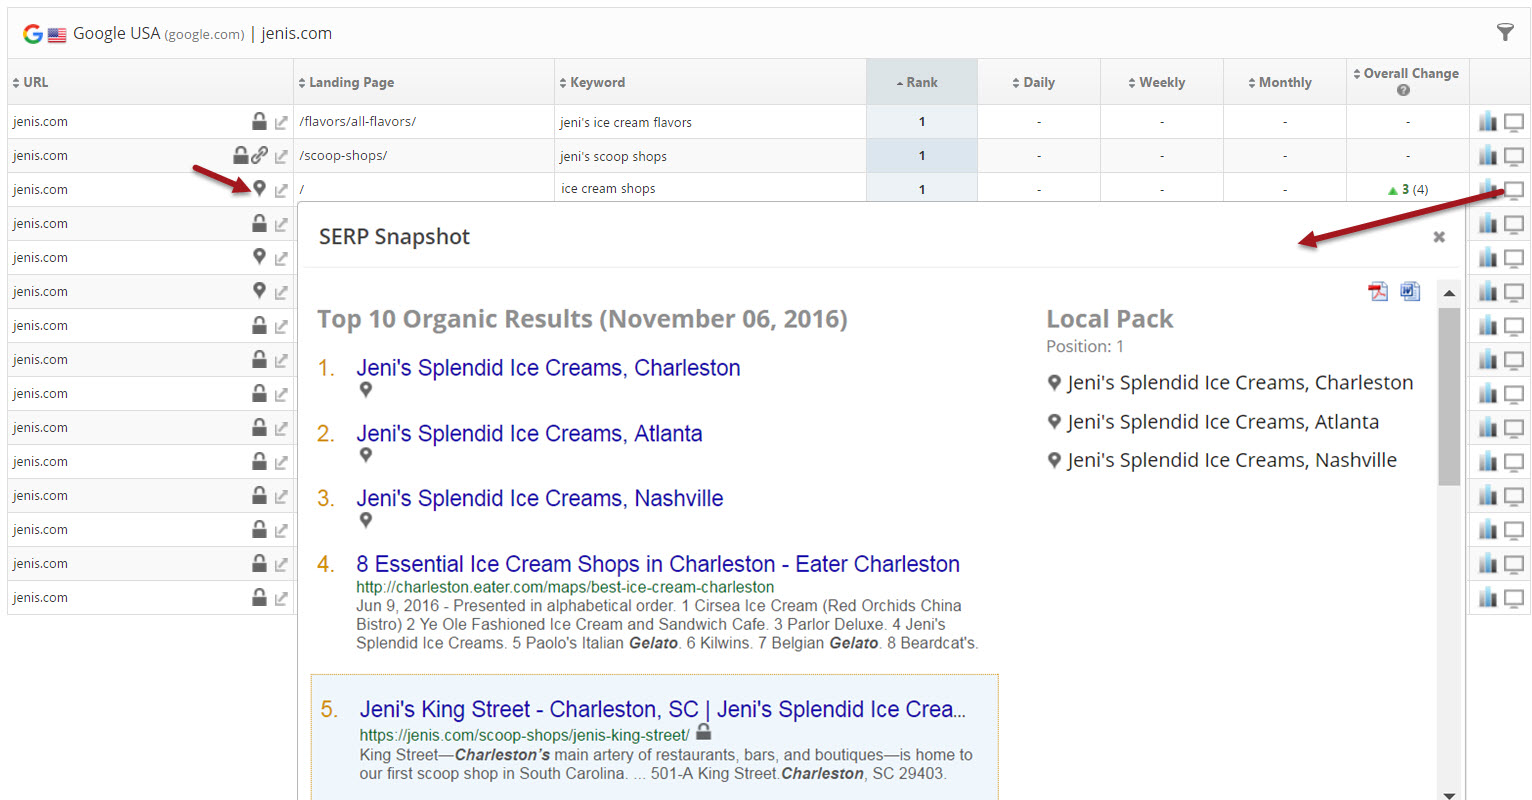Open 8 Essential Ice Cream Shops in Charleston link
The height and width of the screenshot is (800, 1532).
tap(657, 564)
